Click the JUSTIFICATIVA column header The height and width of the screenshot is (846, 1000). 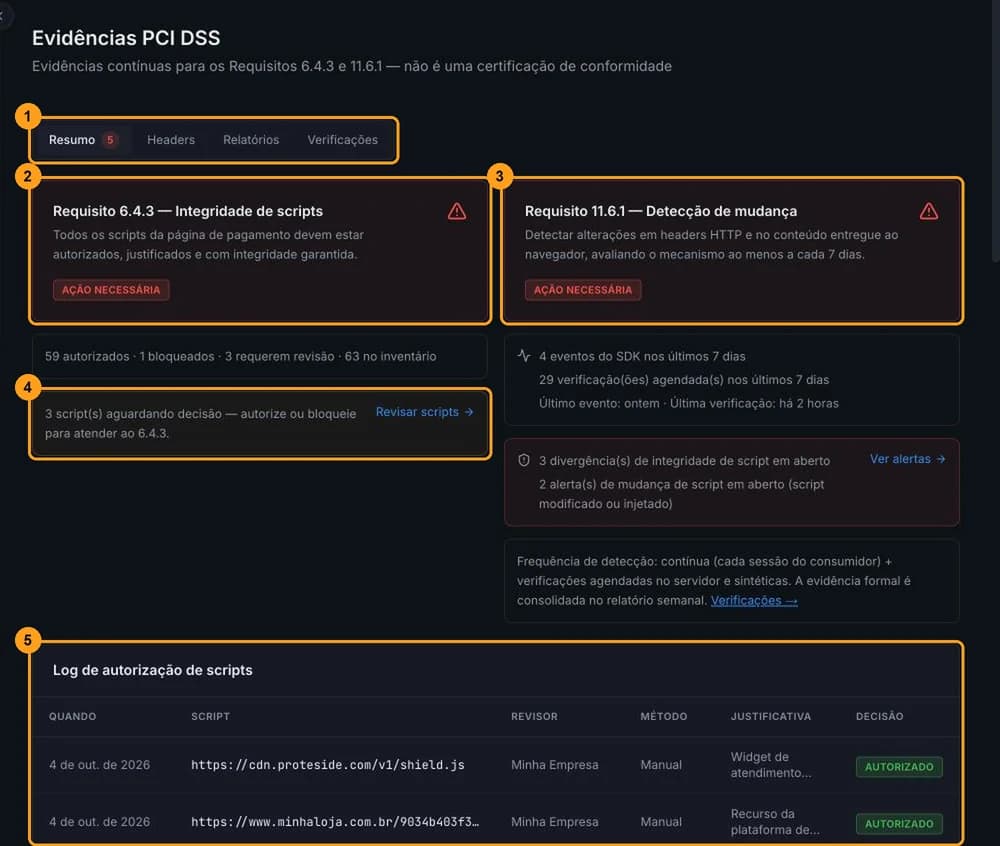click(771, 717)
